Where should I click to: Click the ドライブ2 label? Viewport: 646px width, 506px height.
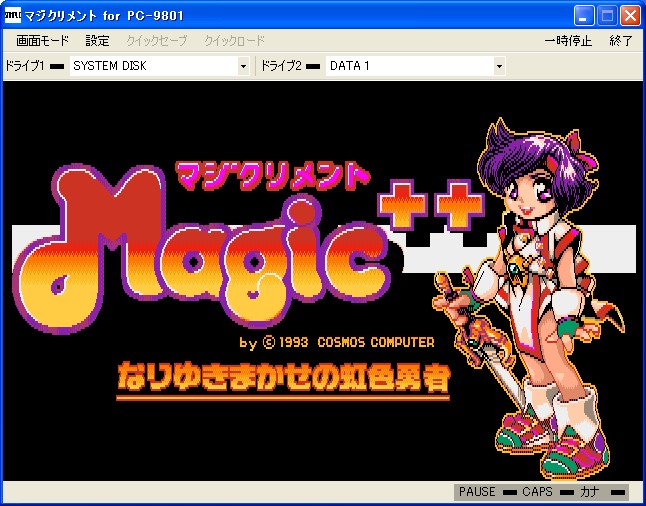click(x=281, y=66)
